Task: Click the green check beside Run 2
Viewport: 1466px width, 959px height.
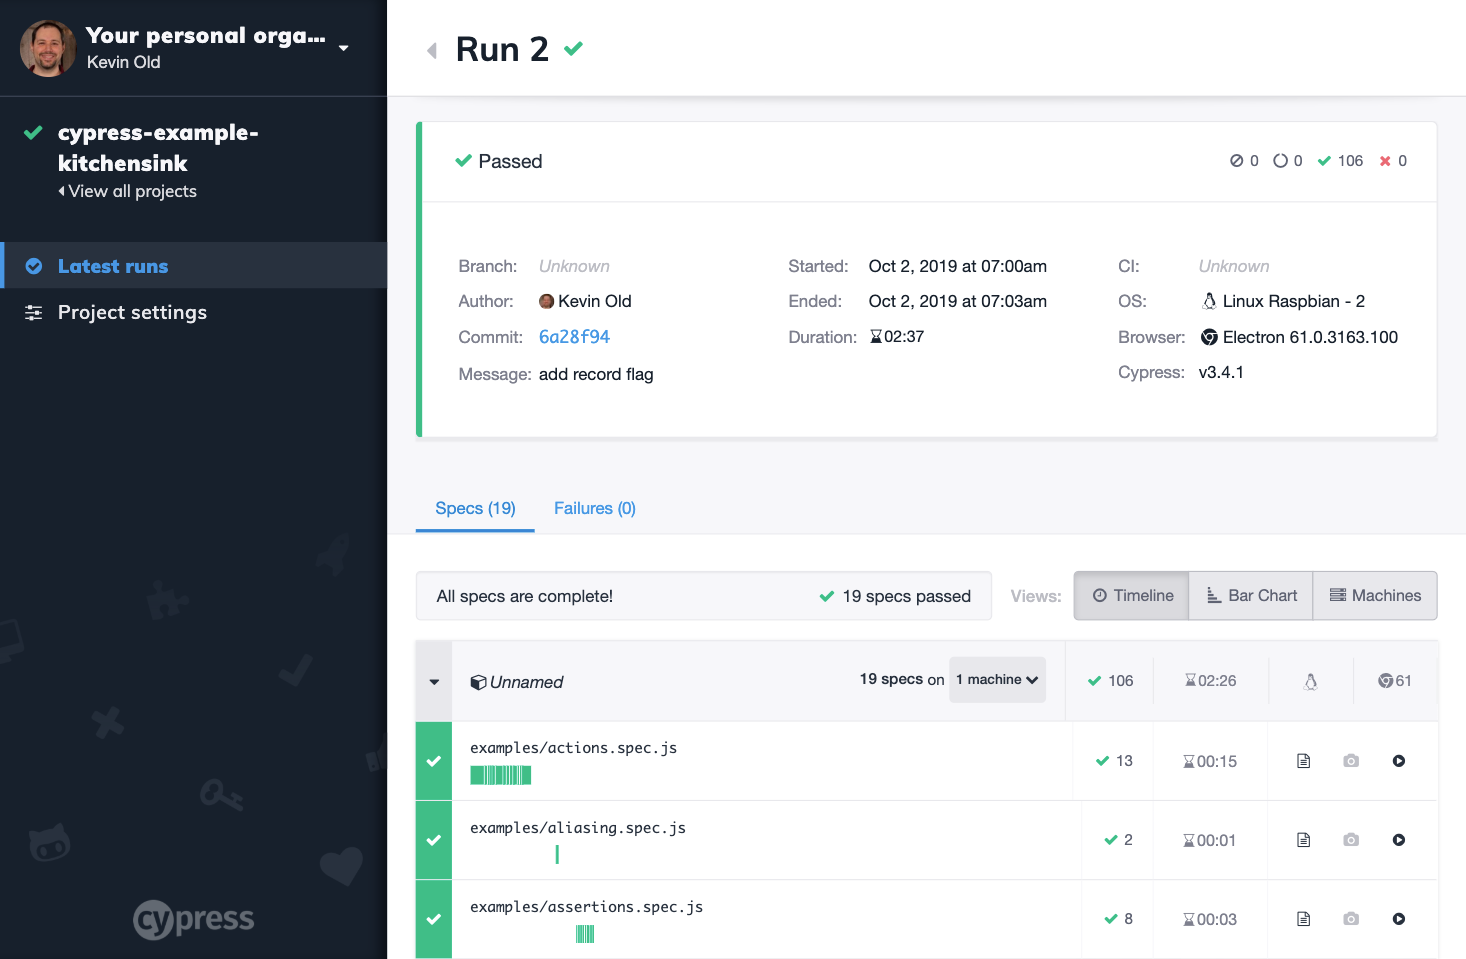Action: (573, 48)
